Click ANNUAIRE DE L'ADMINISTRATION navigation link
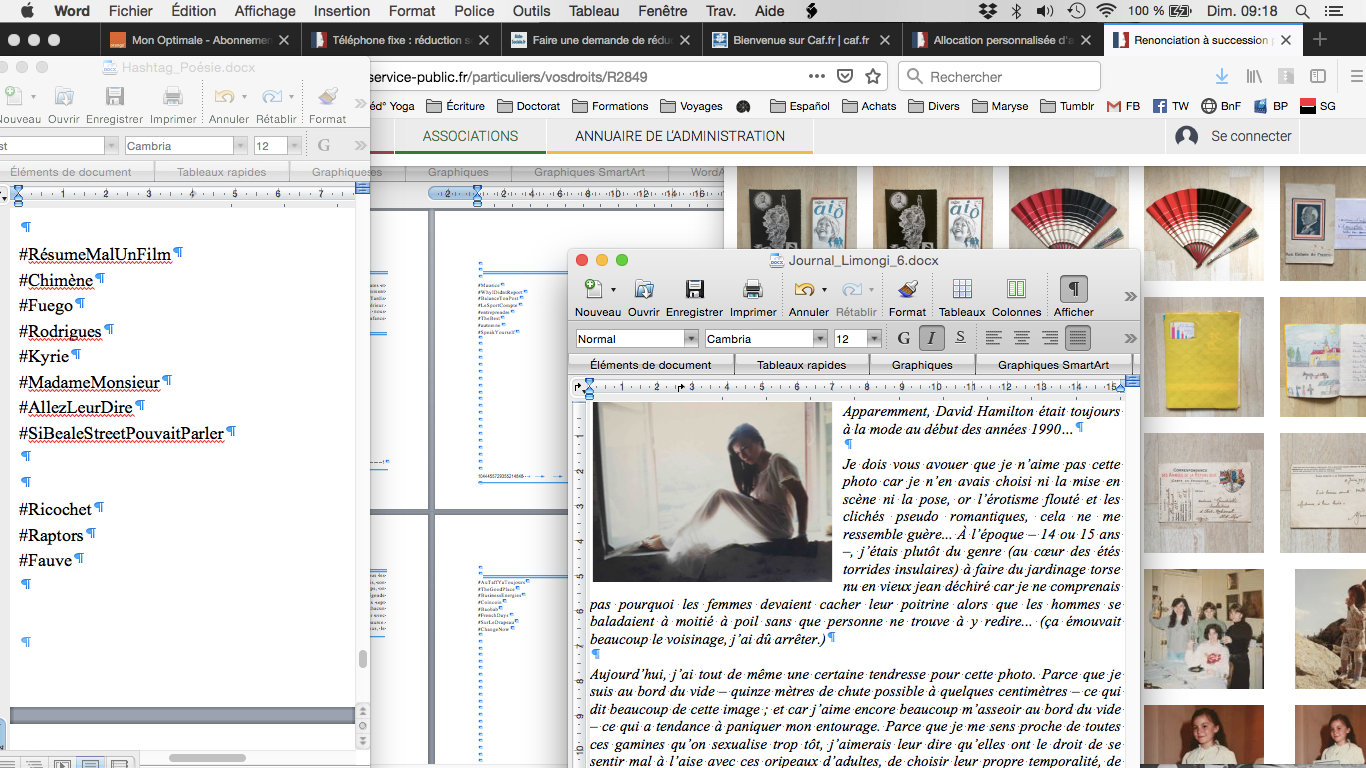The image size is (1366, 768). point(679,136)
